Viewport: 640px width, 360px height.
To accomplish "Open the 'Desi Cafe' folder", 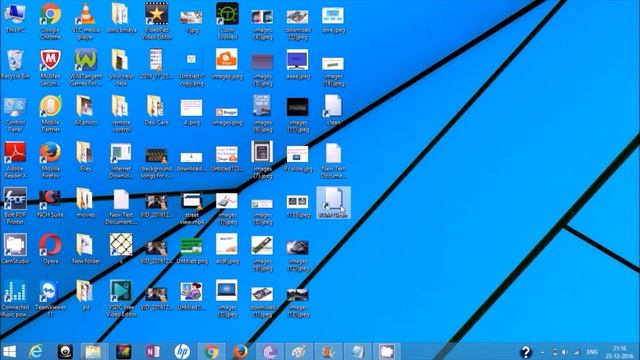I will point(156,110).
